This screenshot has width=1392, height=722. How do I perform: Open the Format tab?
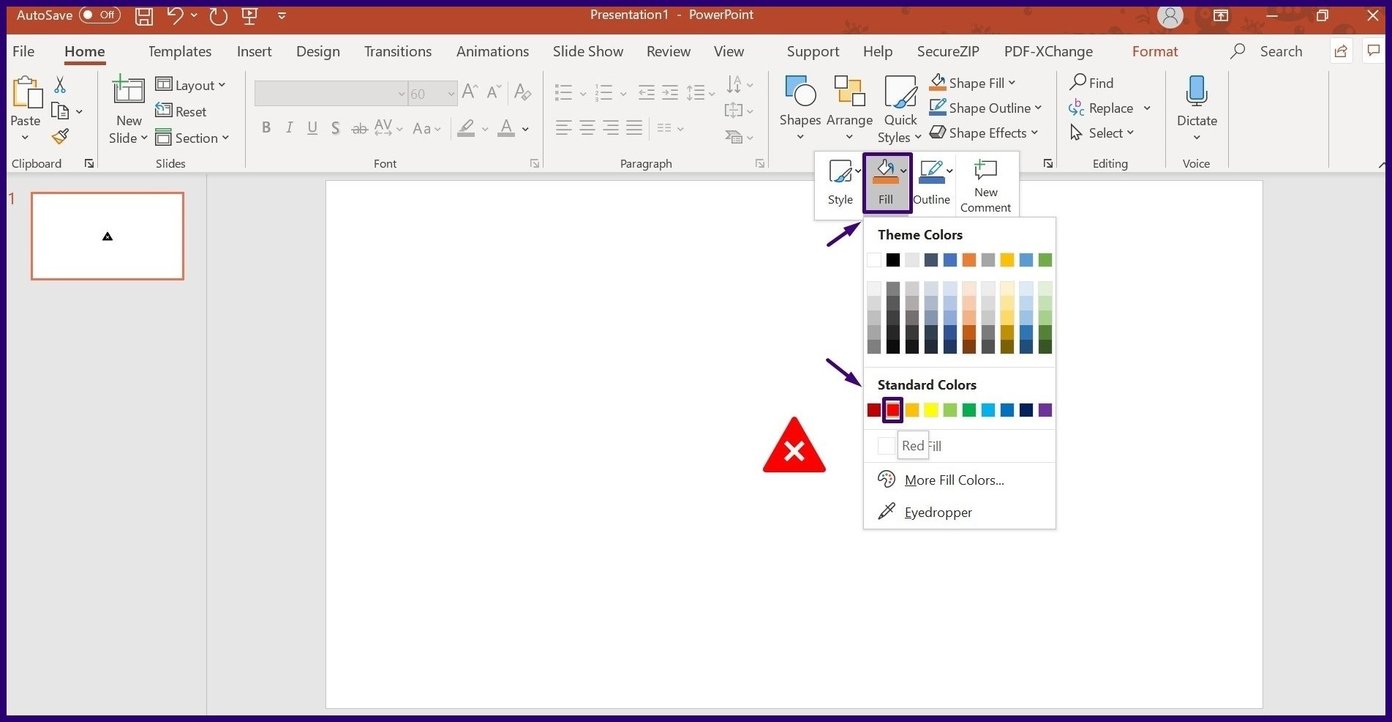click(1155, 51)
